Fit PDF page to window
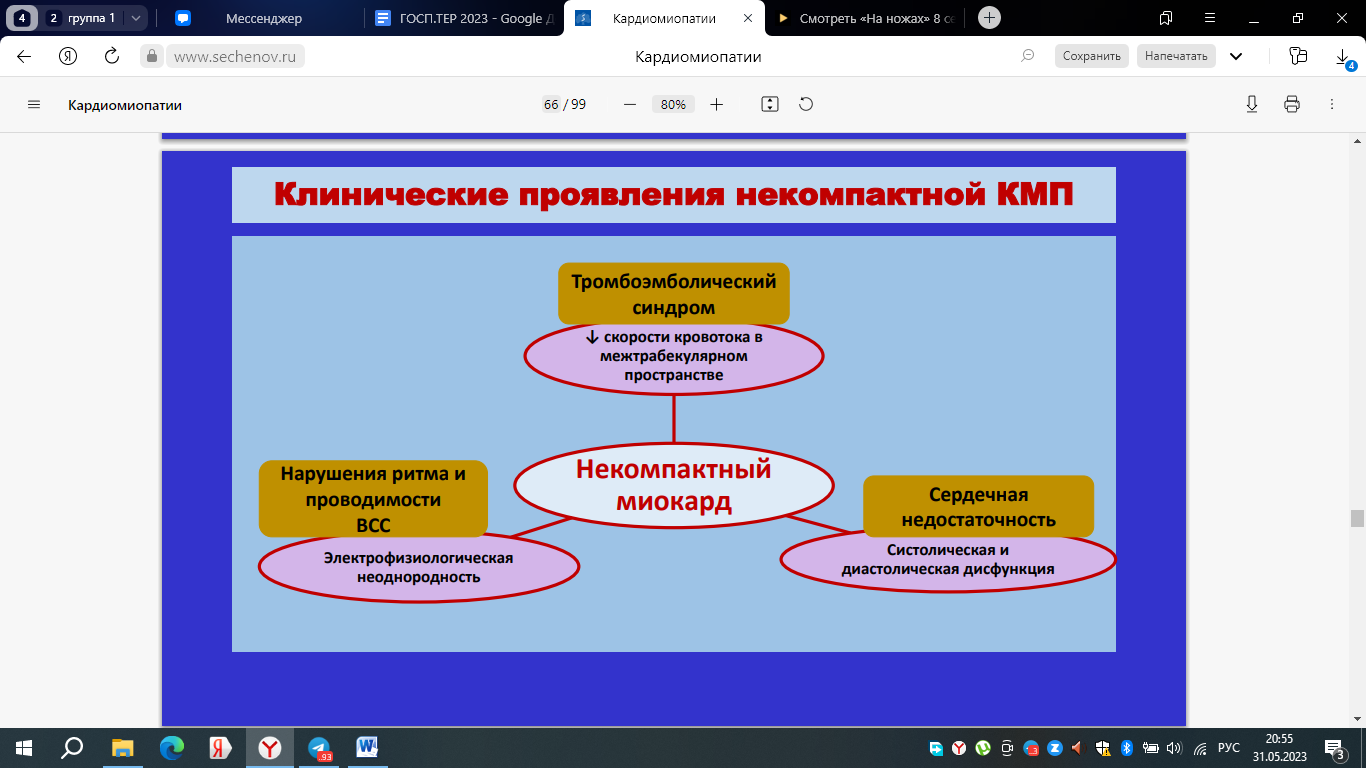The width and height of the screenshot is (1366, 768). 769,104
